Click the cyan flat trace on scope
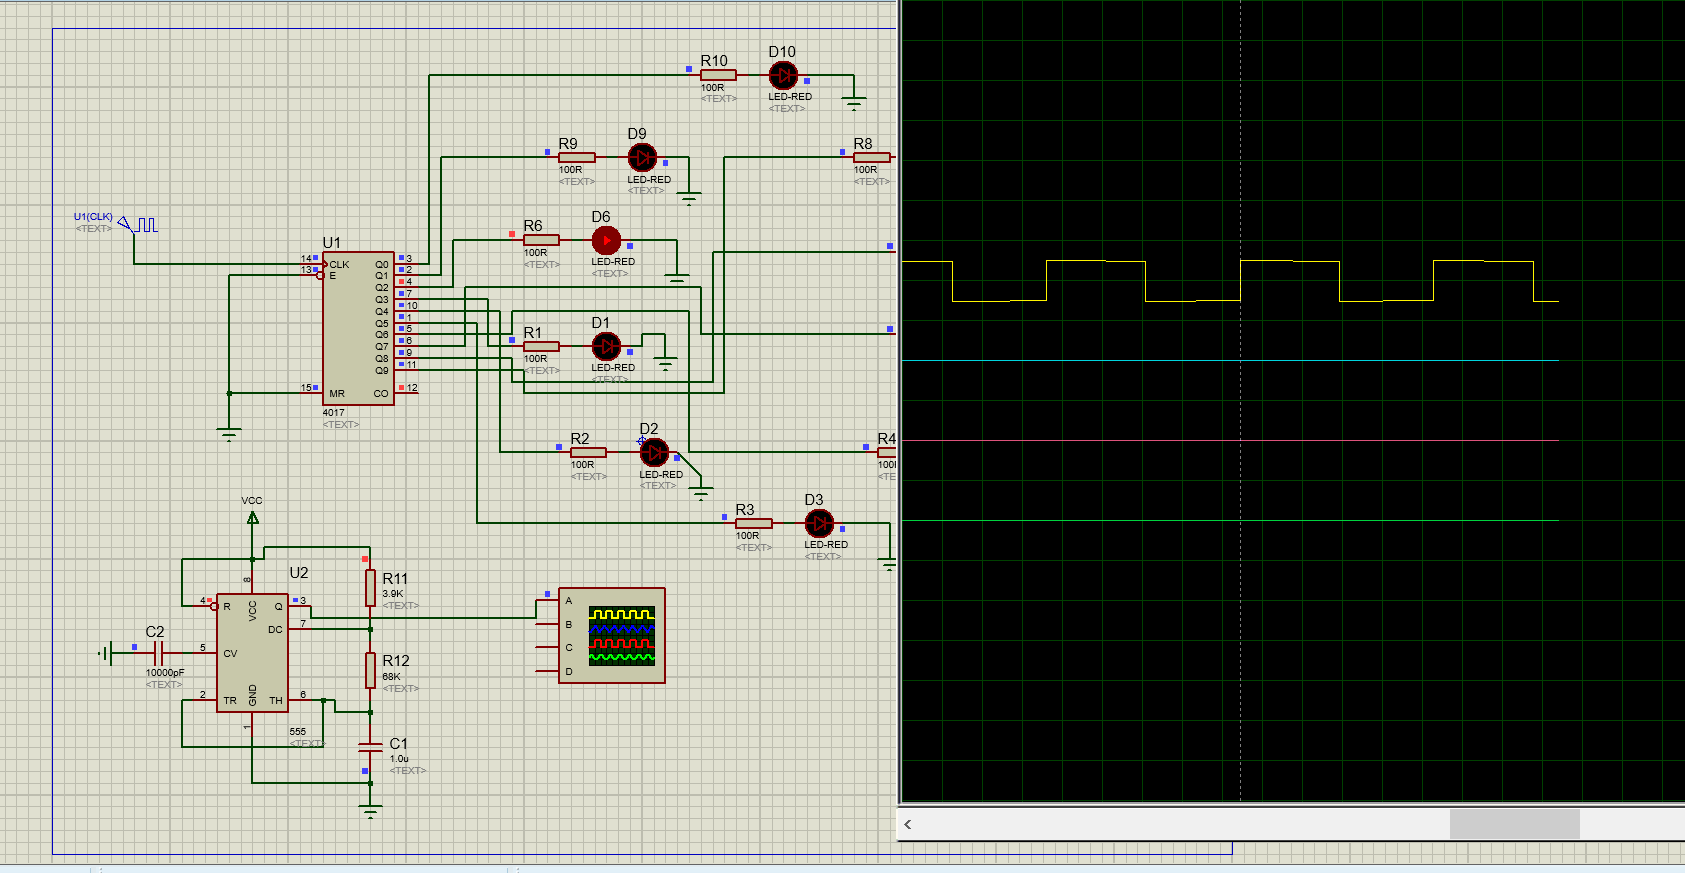 [1230, 360]
